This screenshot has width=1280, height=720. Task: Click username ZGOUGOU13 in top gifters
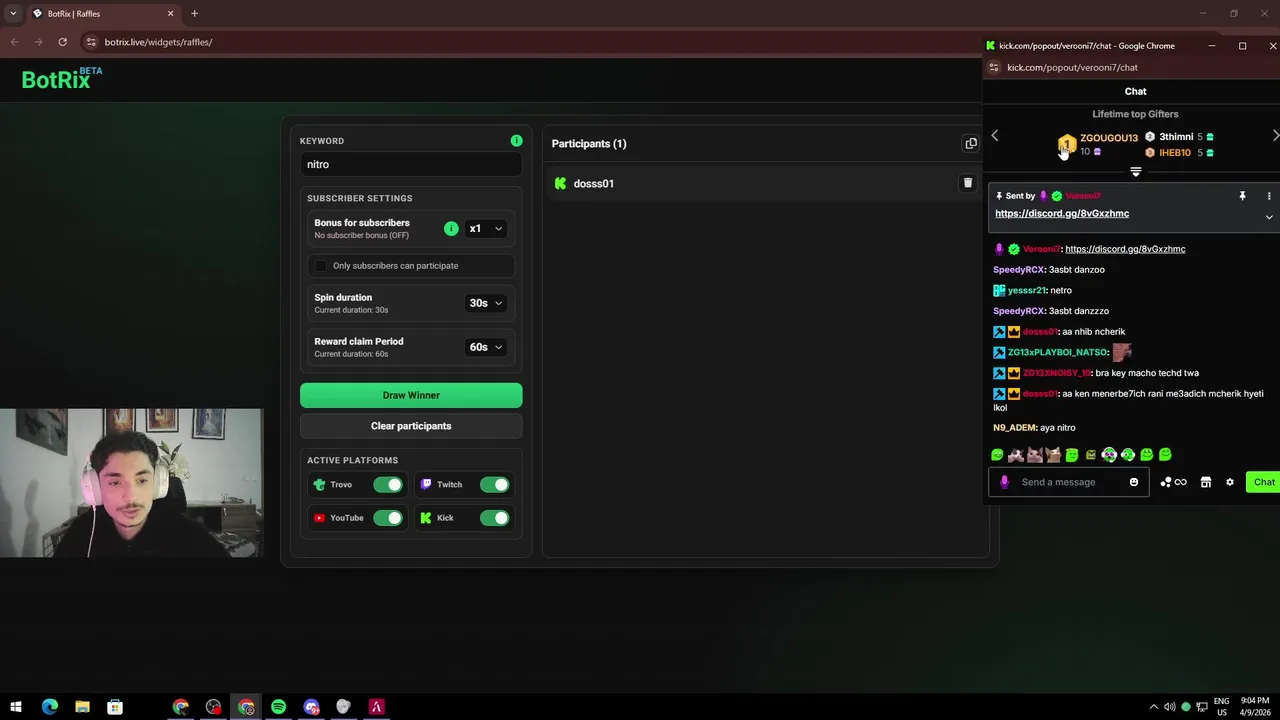tap(1109, 138)
